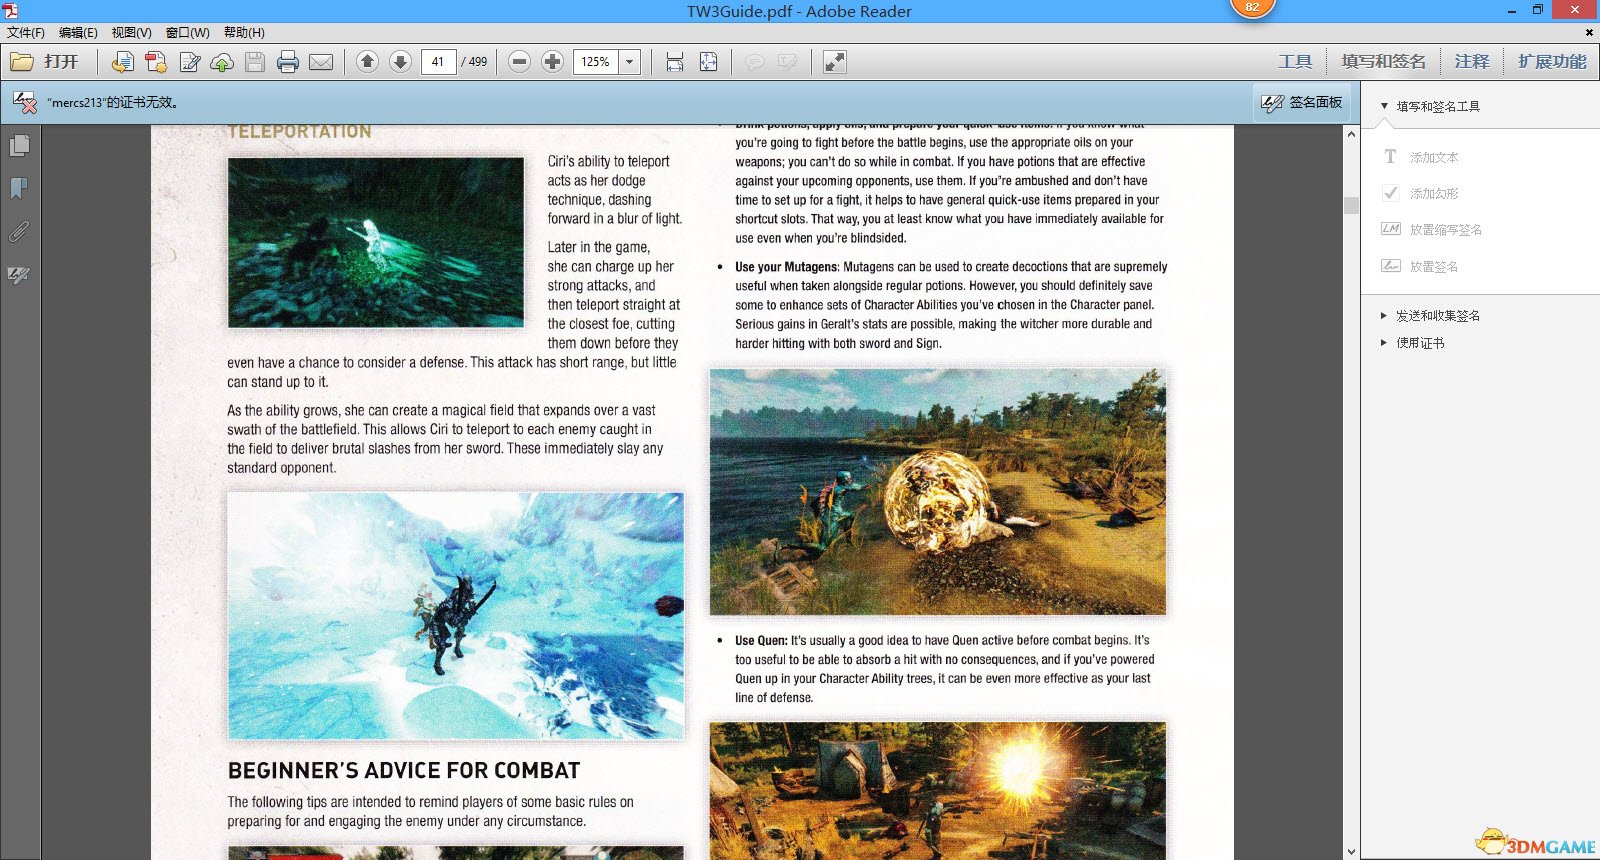Screen dimensions: 1600x860
Task: Click the Quen shield bubble screenshot image
Action: (938, 492)
